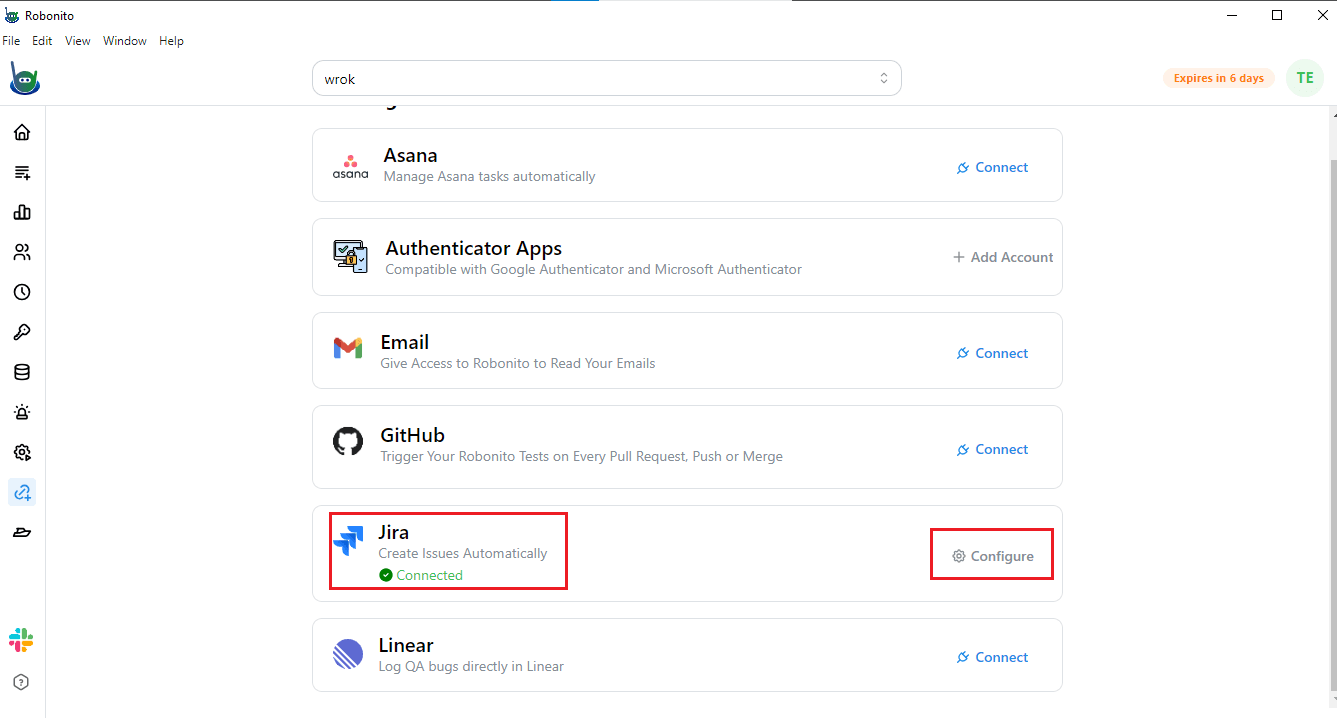Screen dimensions: 1337x718
Task: Open the alarm siren alerts icon
Action: click(22, 412)
